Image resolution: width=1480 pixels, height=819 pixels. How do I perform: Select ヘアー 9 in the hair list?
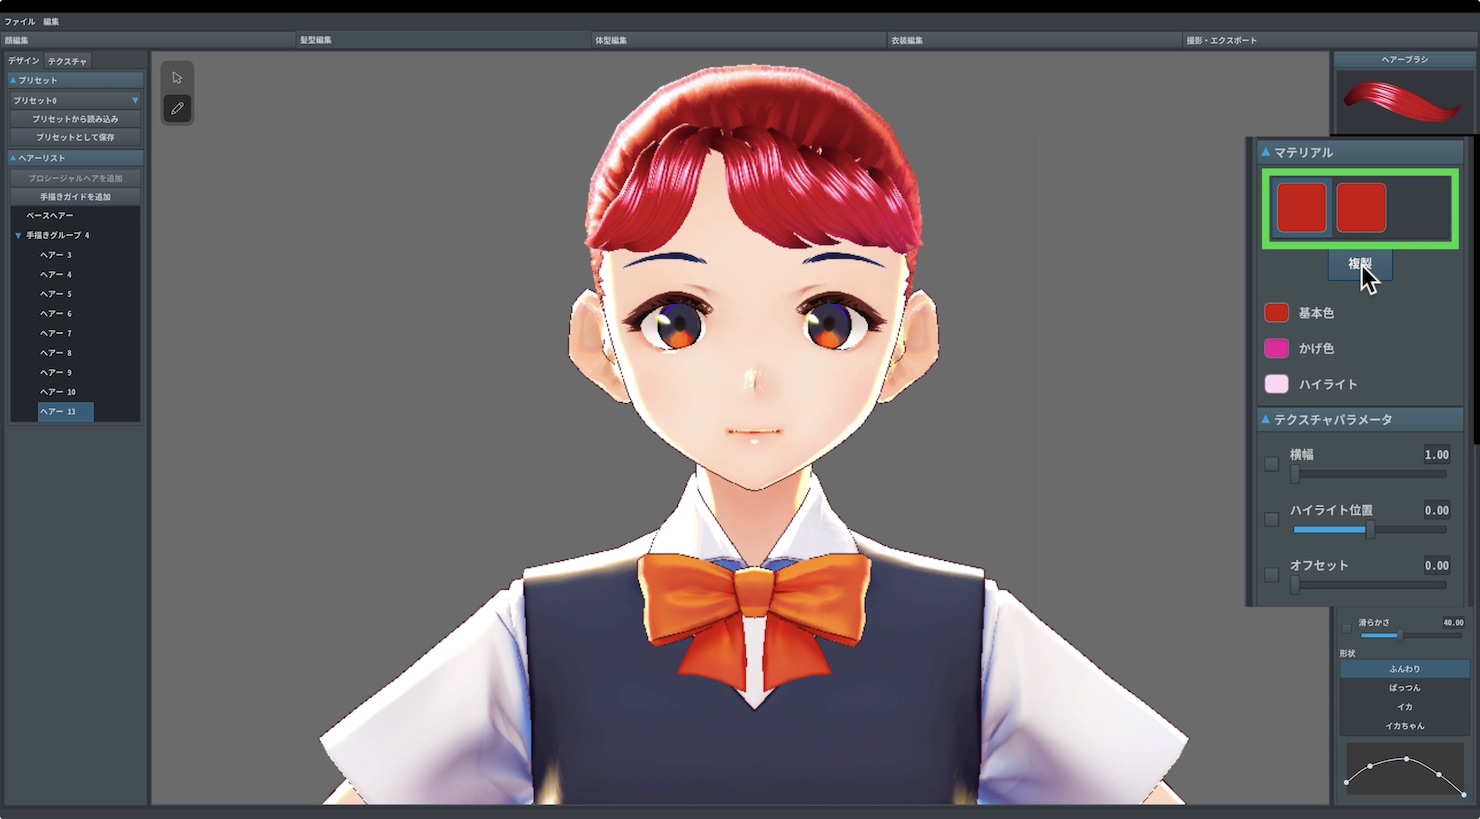56,372
